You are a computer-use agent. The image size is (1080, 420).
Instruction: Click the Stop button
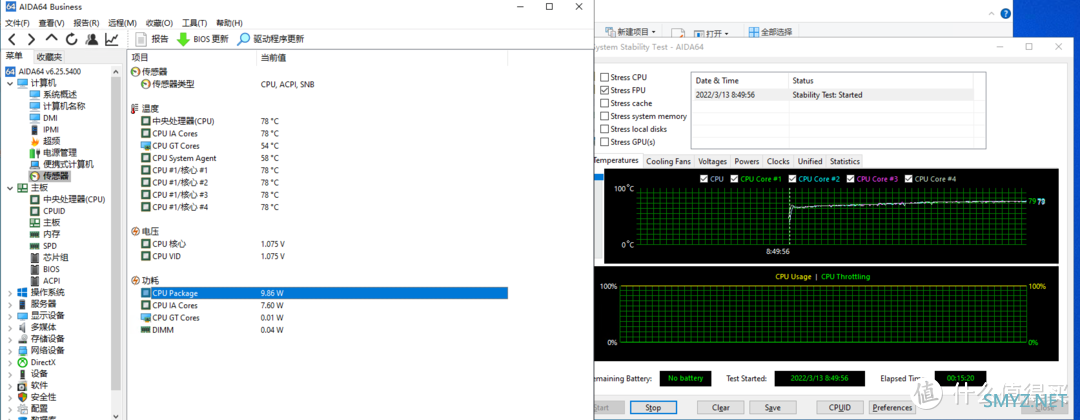coord(653,408)
